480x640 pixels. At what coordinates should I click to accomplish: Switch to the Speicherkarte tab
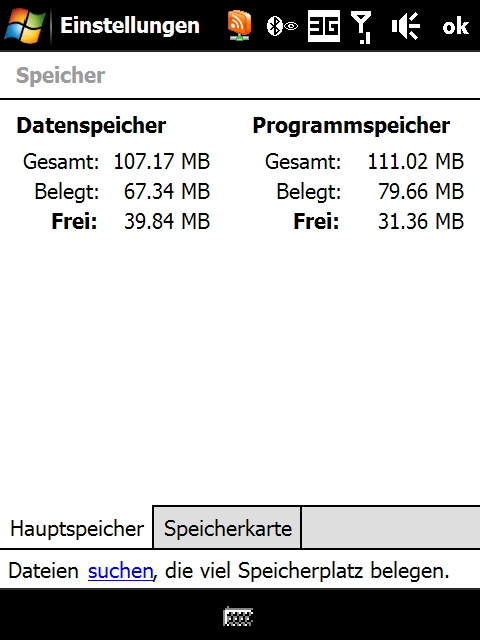tap(227, 528)
